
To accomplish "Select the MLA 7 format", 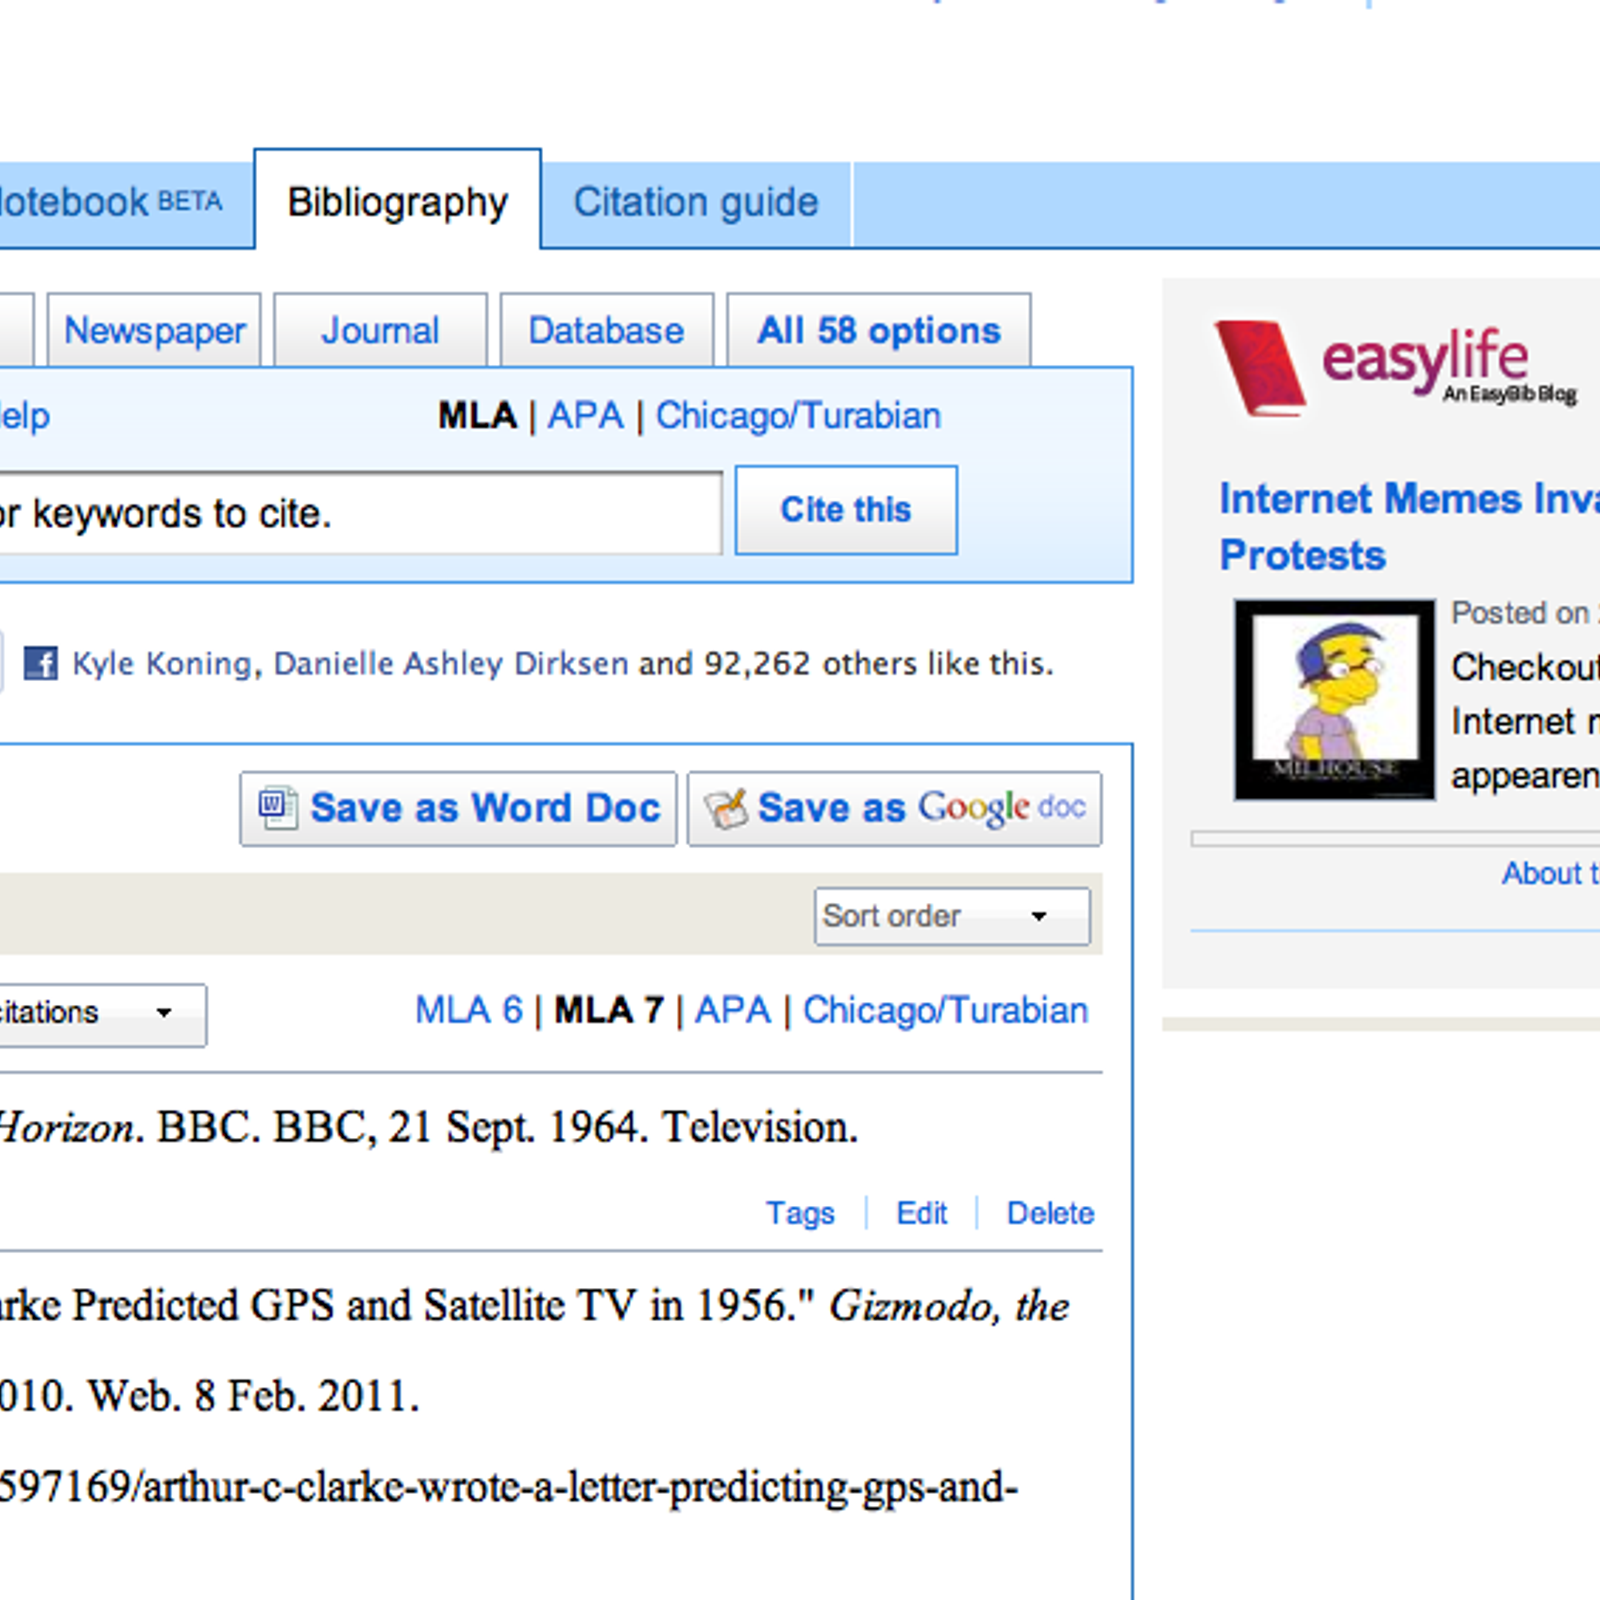I will [609, 1010].
